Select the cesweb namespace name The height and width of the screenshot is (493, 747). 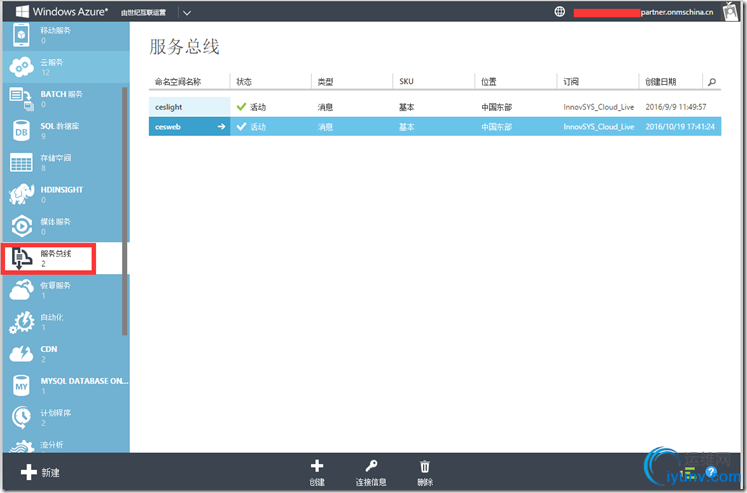pos(168,127)
